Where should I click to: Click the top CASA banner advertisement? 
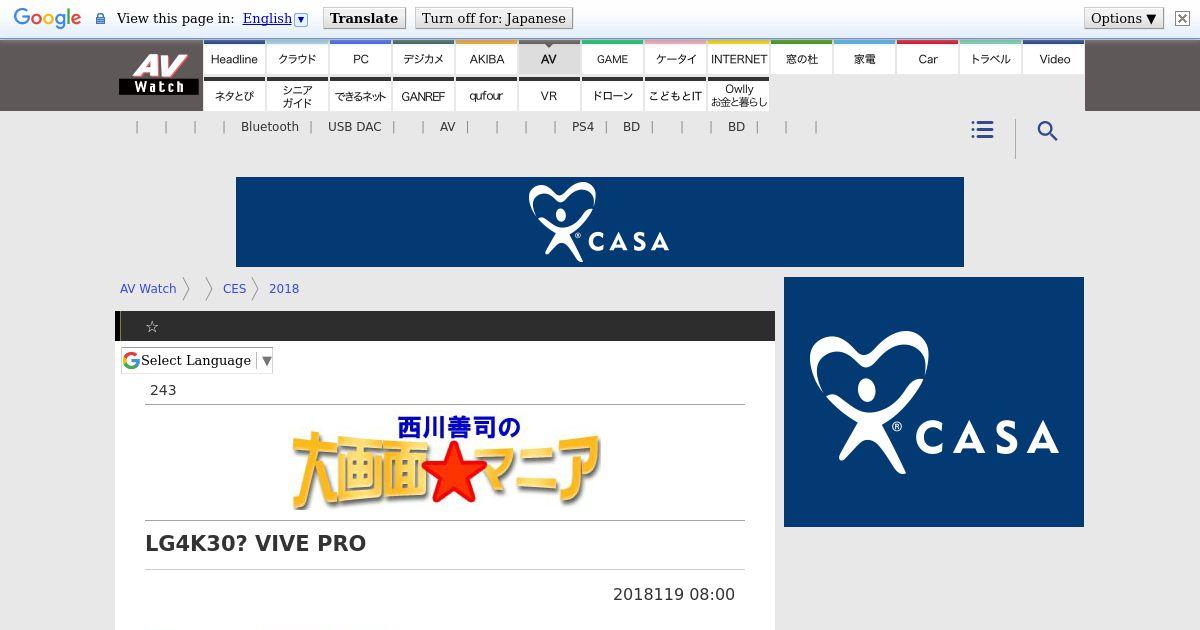pyautogui.click(x=600, y=222)
